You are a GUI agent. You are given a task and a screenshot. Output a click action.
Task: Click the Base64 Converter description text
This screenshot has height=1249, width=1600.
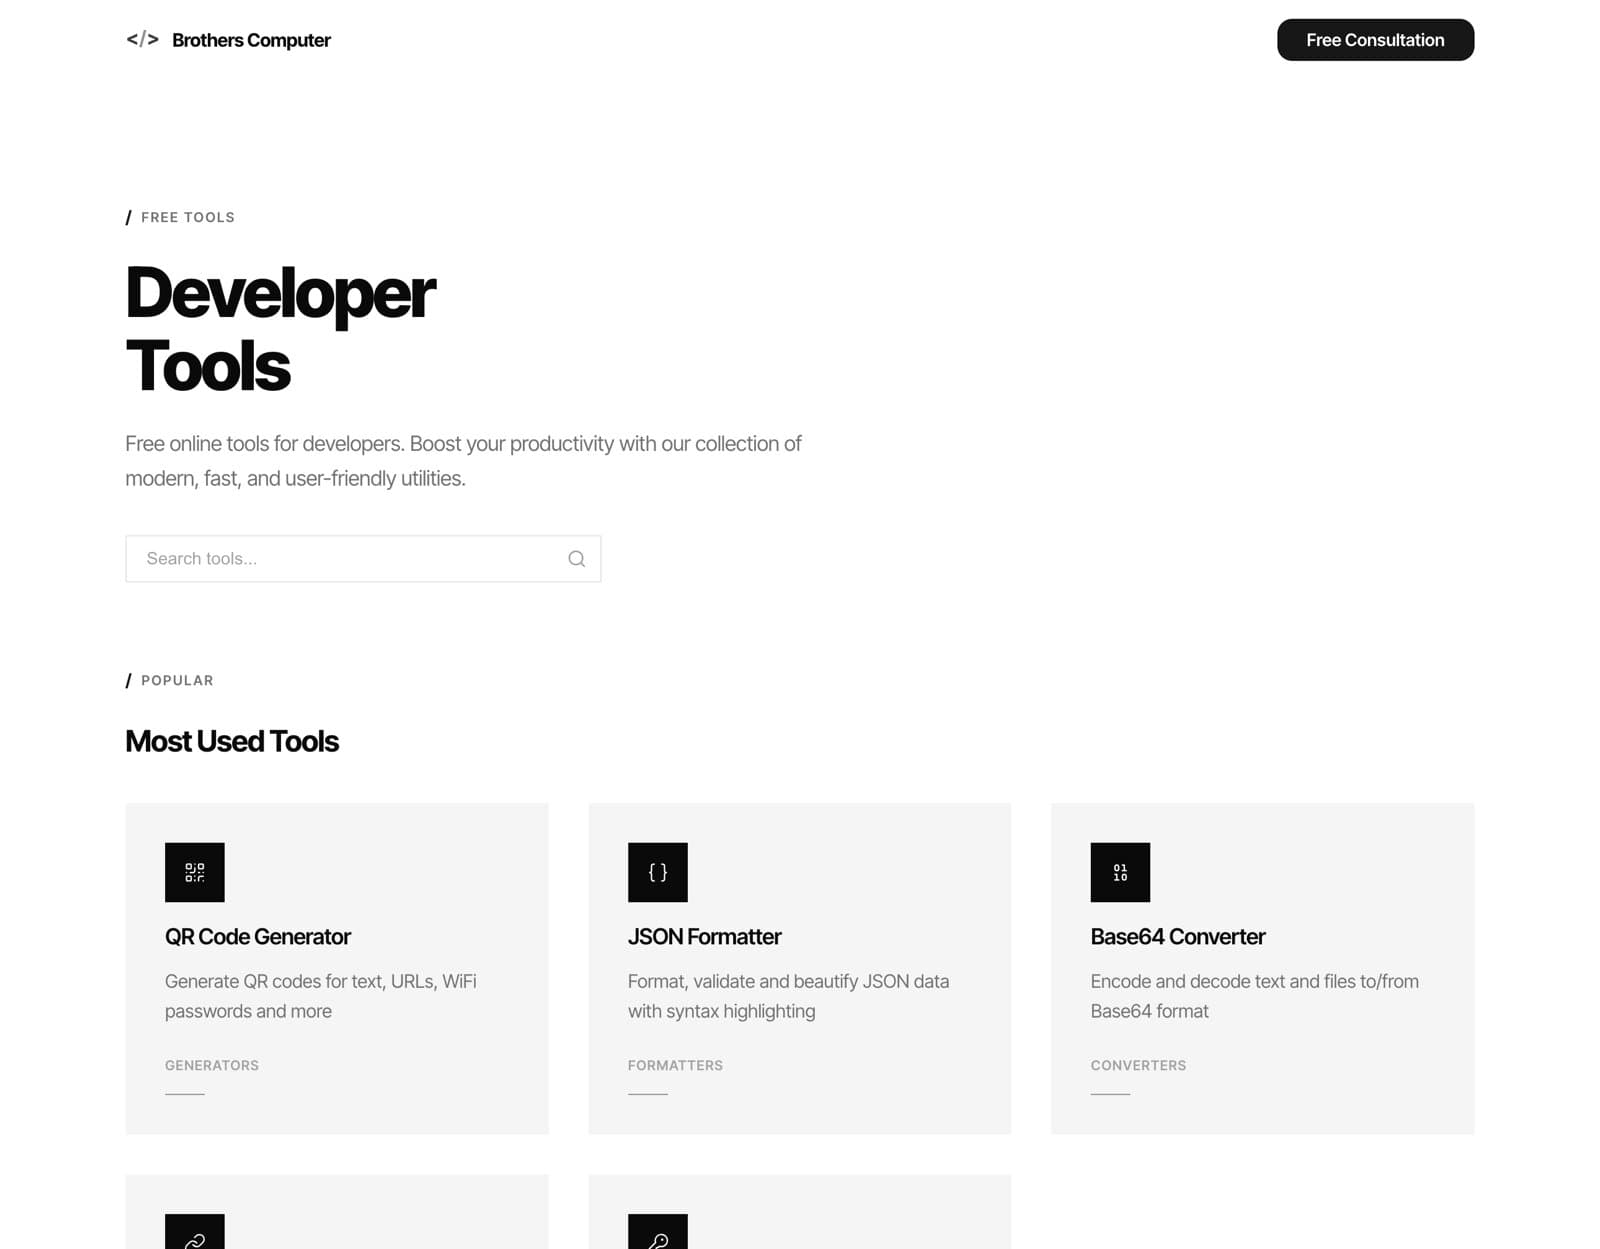pyautogui.click(x=1255, y=996)
